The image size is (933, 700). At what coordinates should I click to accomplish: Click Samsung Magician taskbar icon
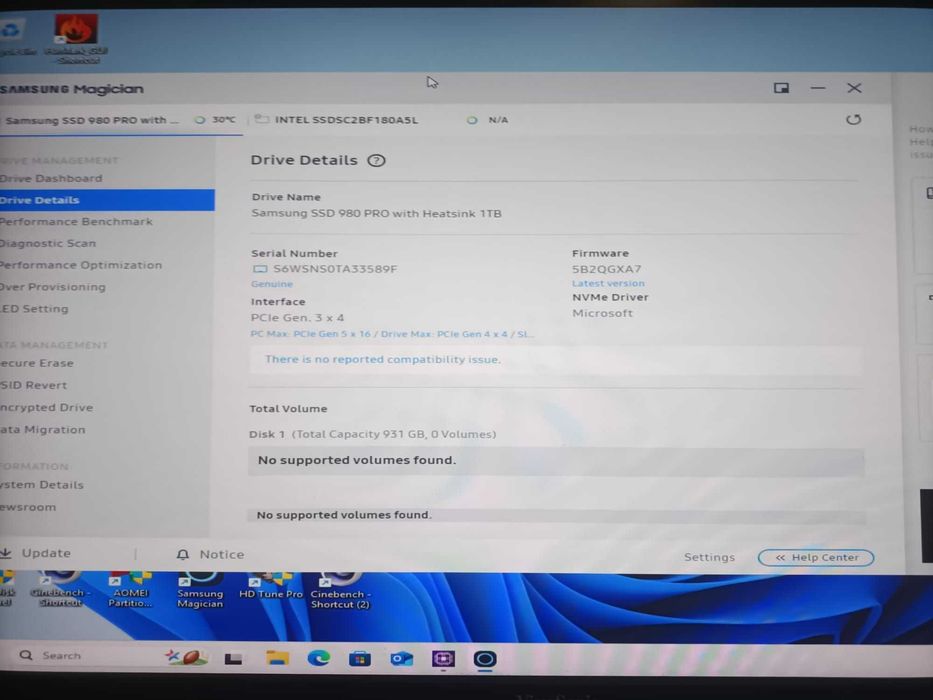tap(484, 659)
